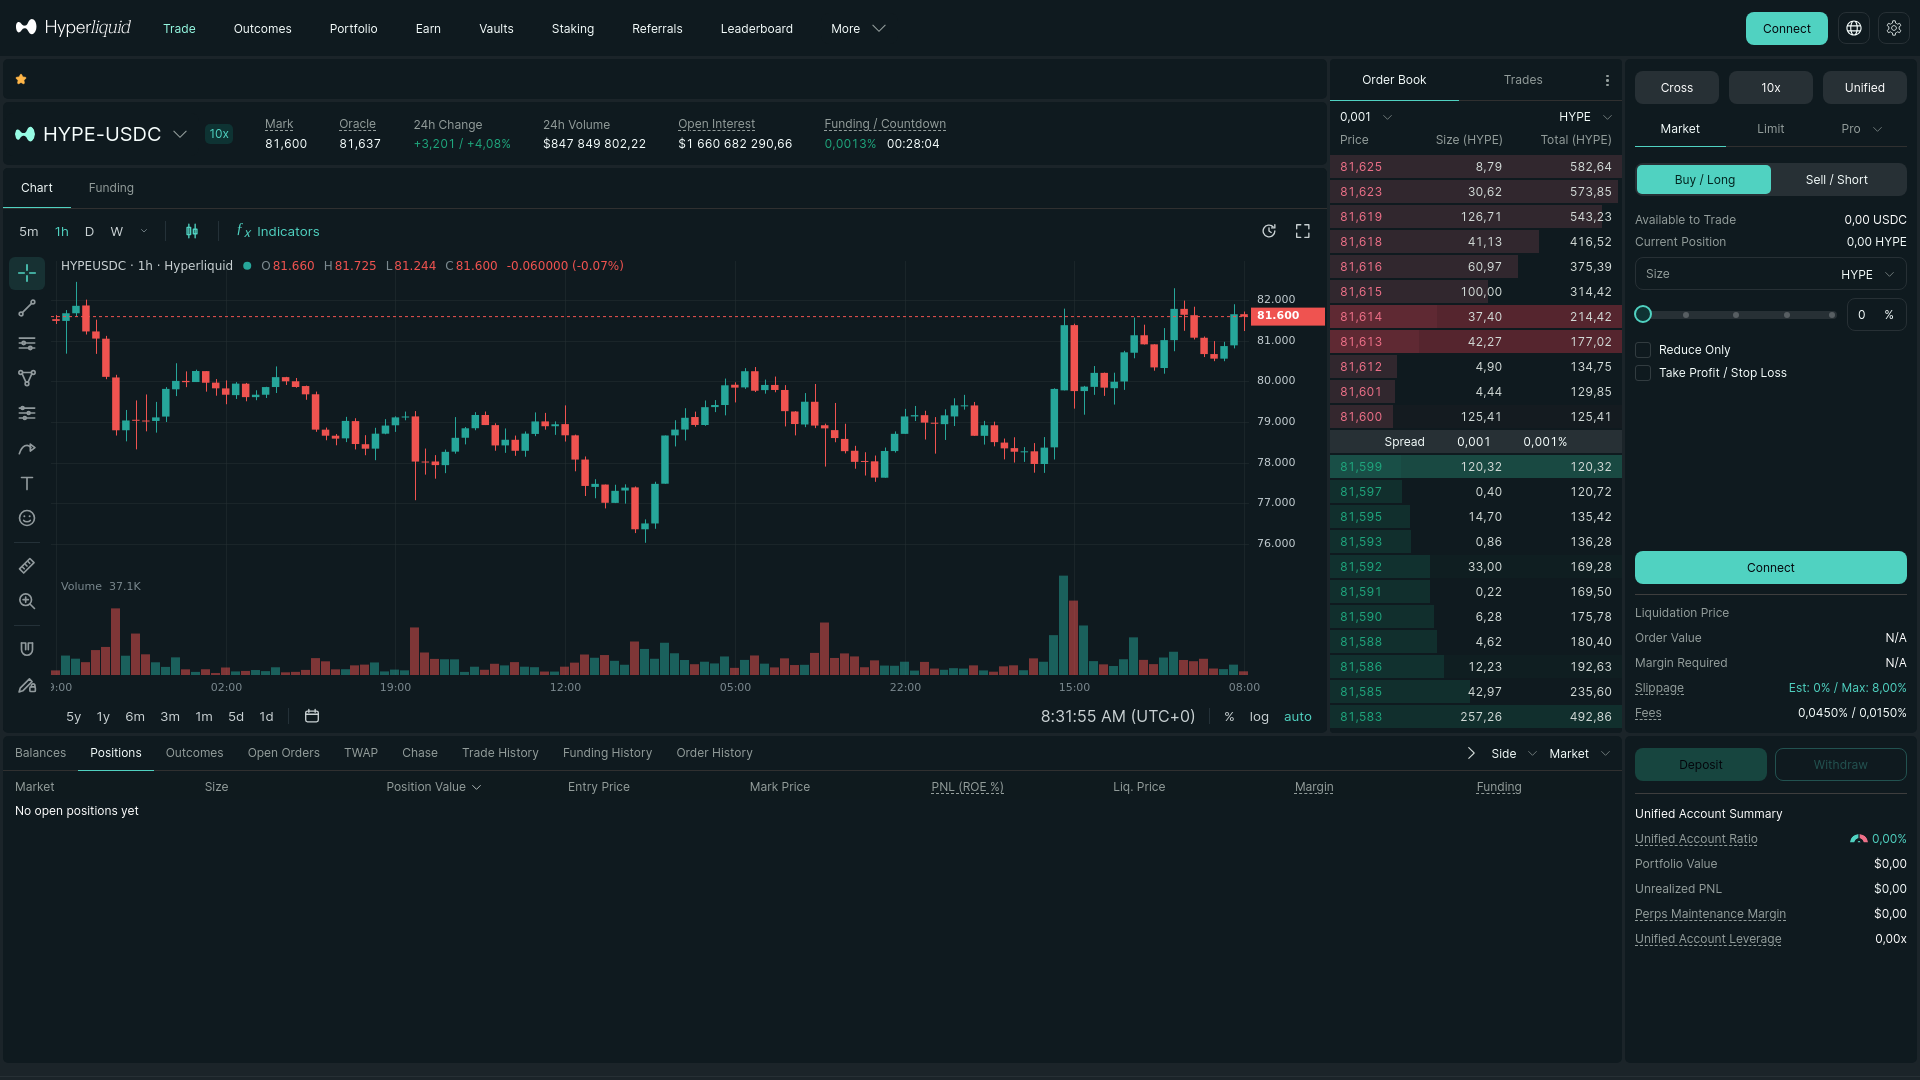Open order book three-dot options menu
Screen dimensions: 1920x1080
[x=1607, y=80]
